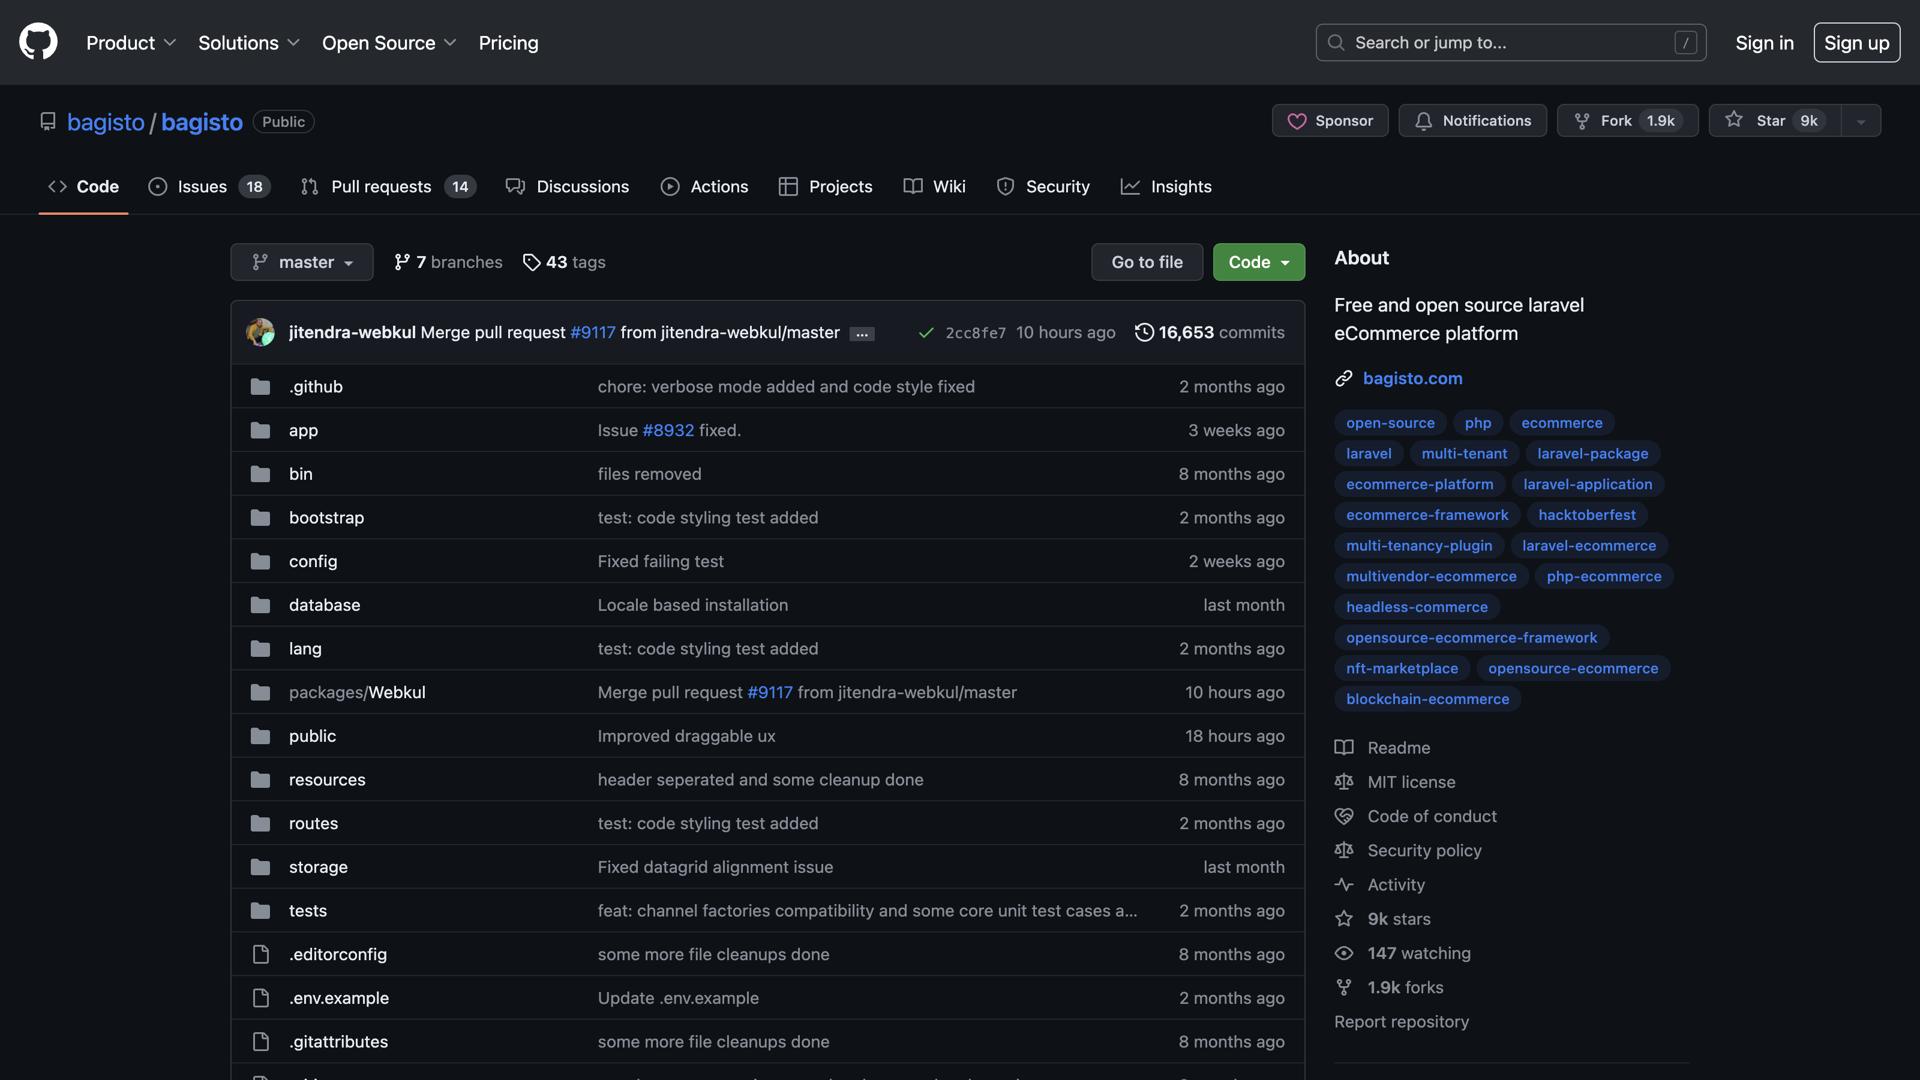Click the Sponsor heart button
The width and height of the screenshot is (1920, 1080).
(x=1330, y=120)
